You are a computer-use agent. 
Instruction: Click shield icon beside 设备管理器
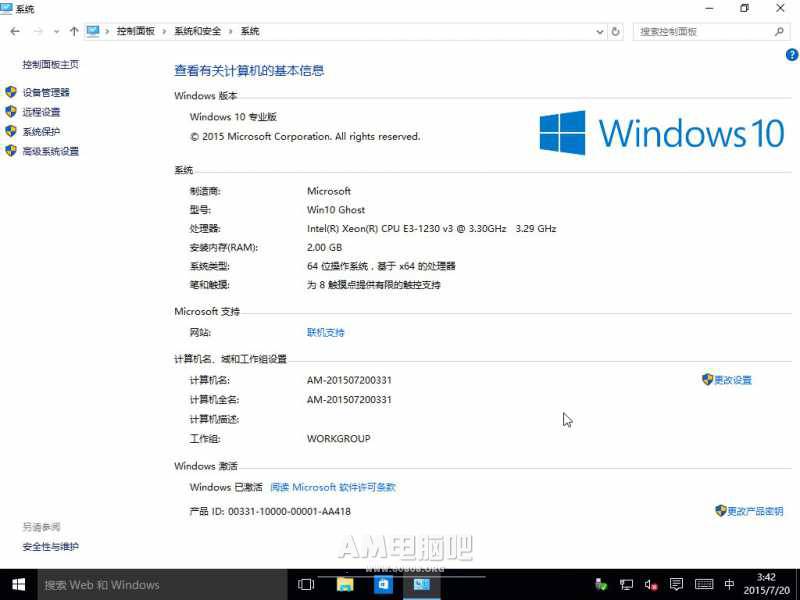pyautogui.click(x=11, y=92)
